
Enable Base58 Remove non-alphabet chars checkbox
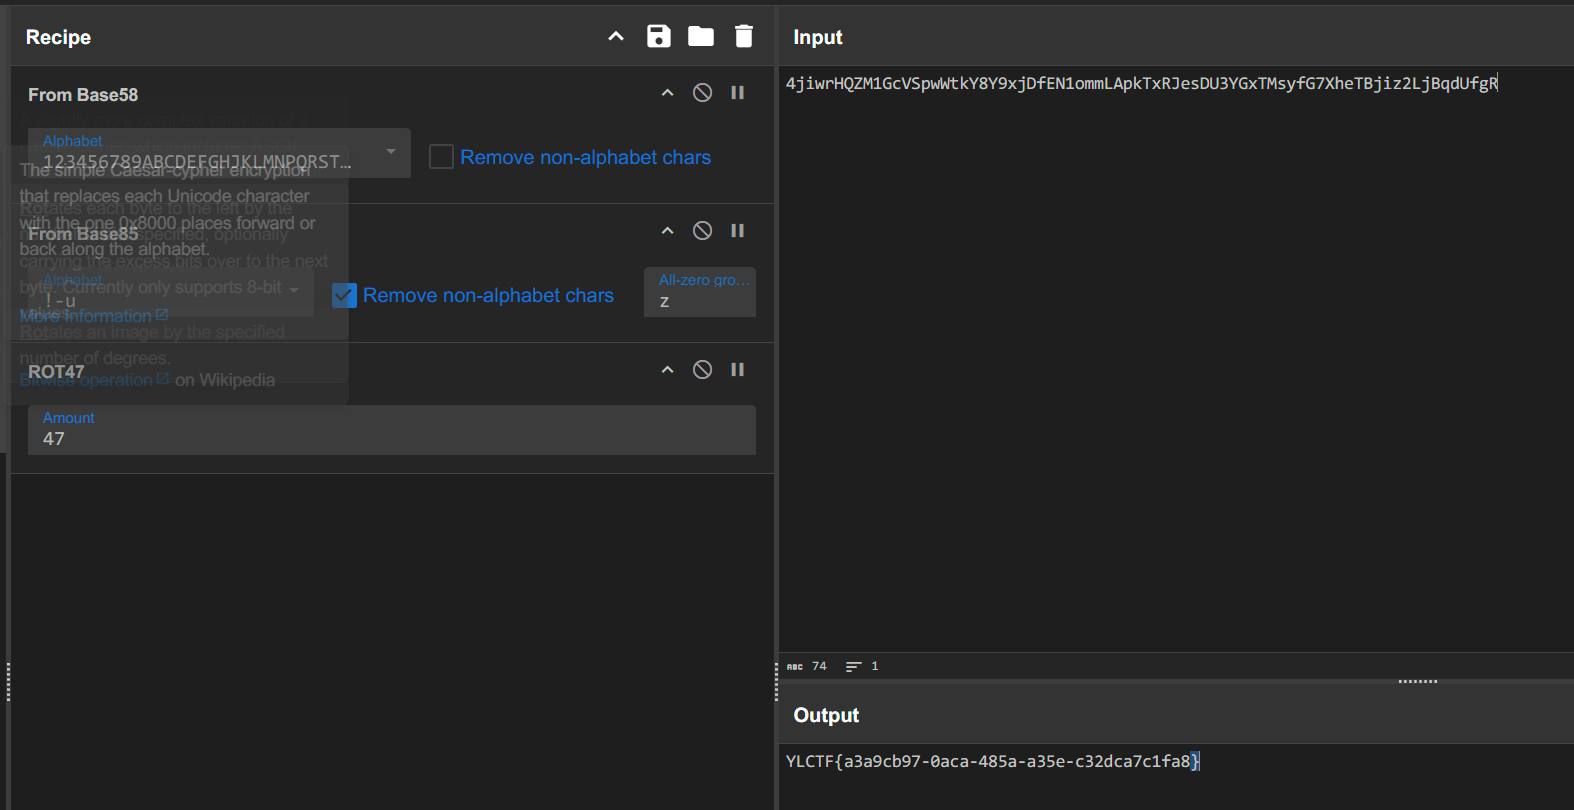[x=441, y=157]
